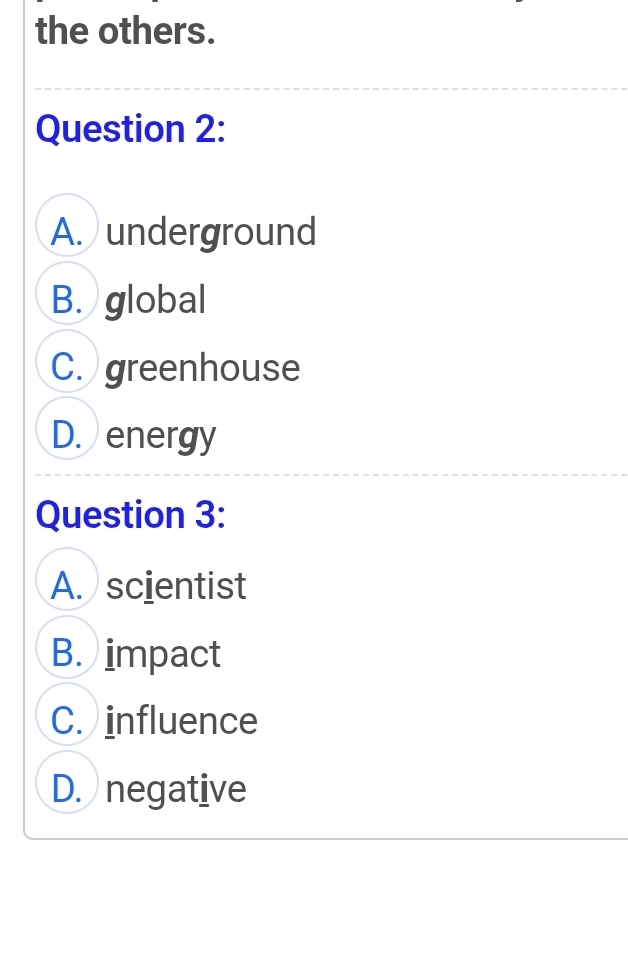Mark option D circle for negative

[67, 789]
